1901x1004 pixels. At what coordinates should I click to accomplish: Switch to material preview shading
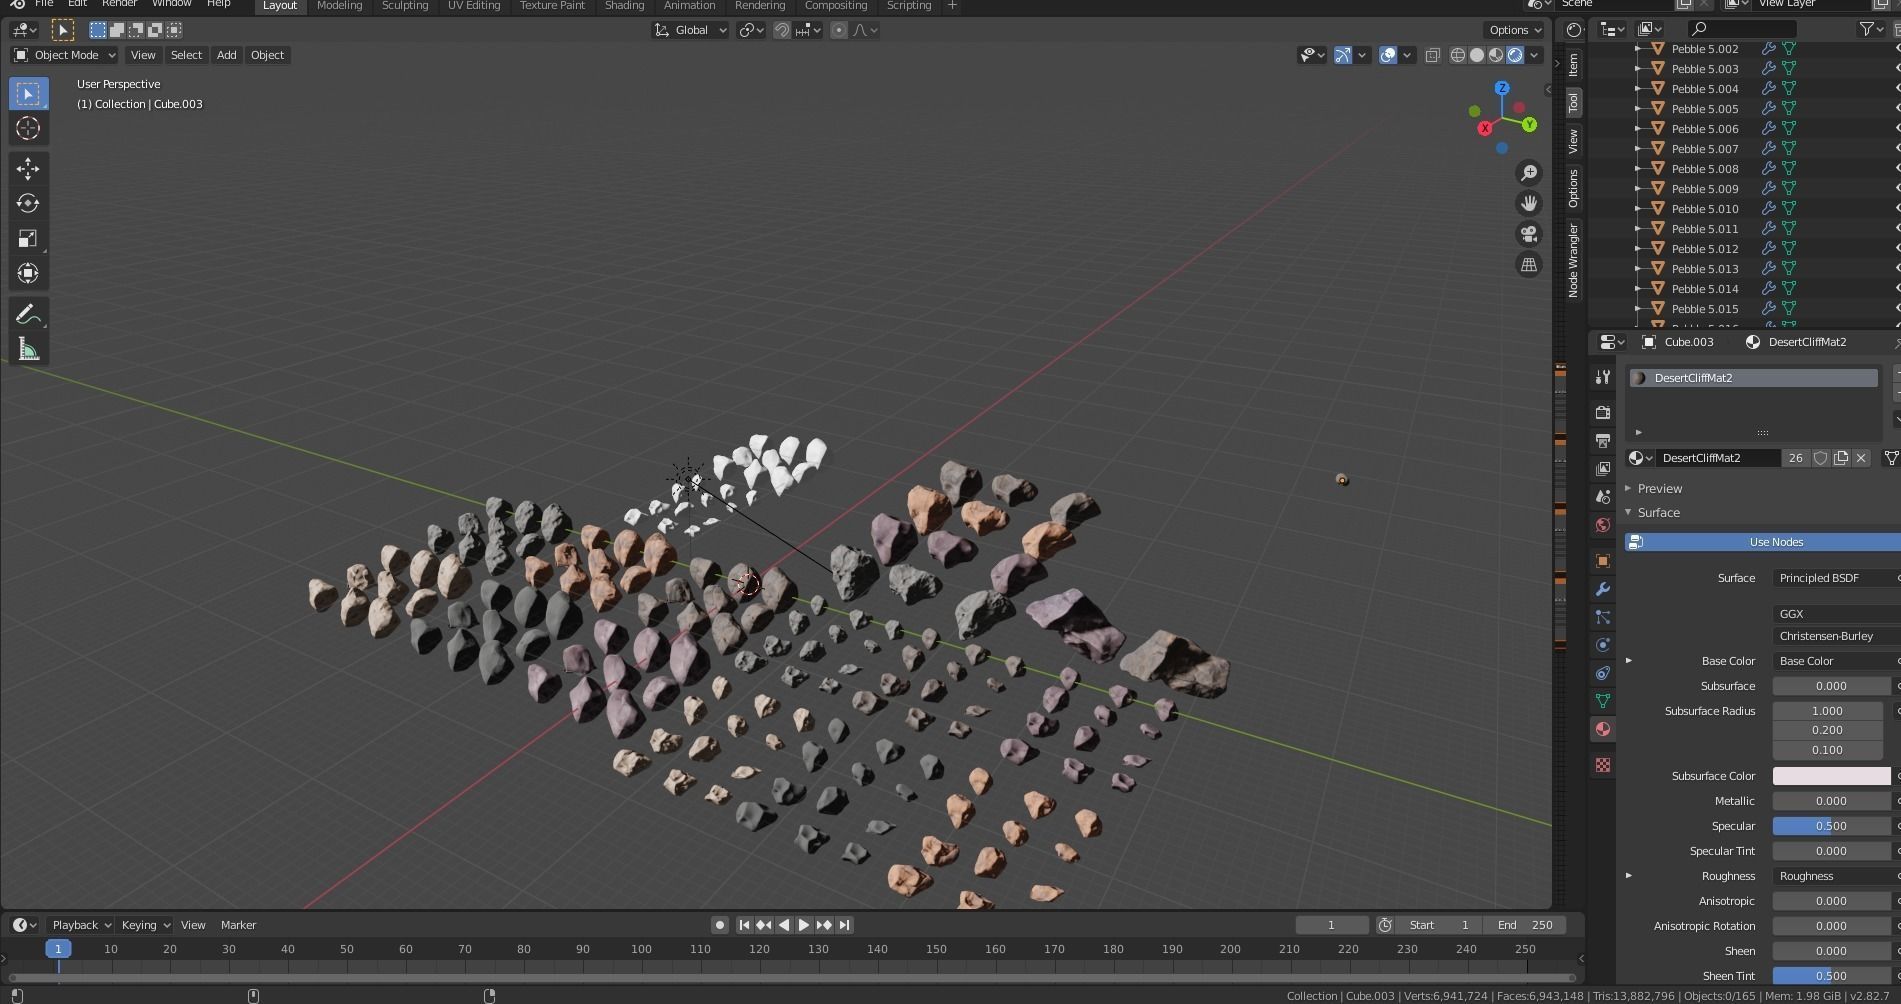pyautogui.click(x=1496, y=55)
